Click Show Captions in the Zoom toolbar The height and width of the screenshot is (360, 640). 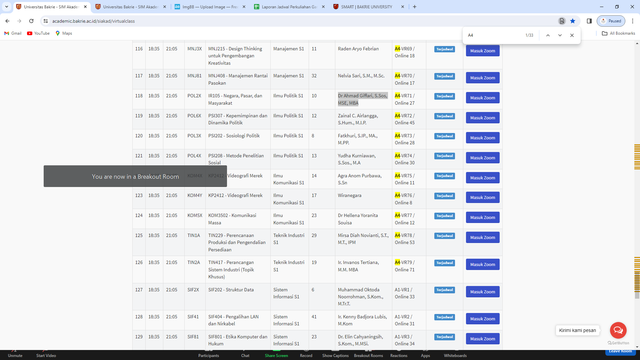pos(335,354)
